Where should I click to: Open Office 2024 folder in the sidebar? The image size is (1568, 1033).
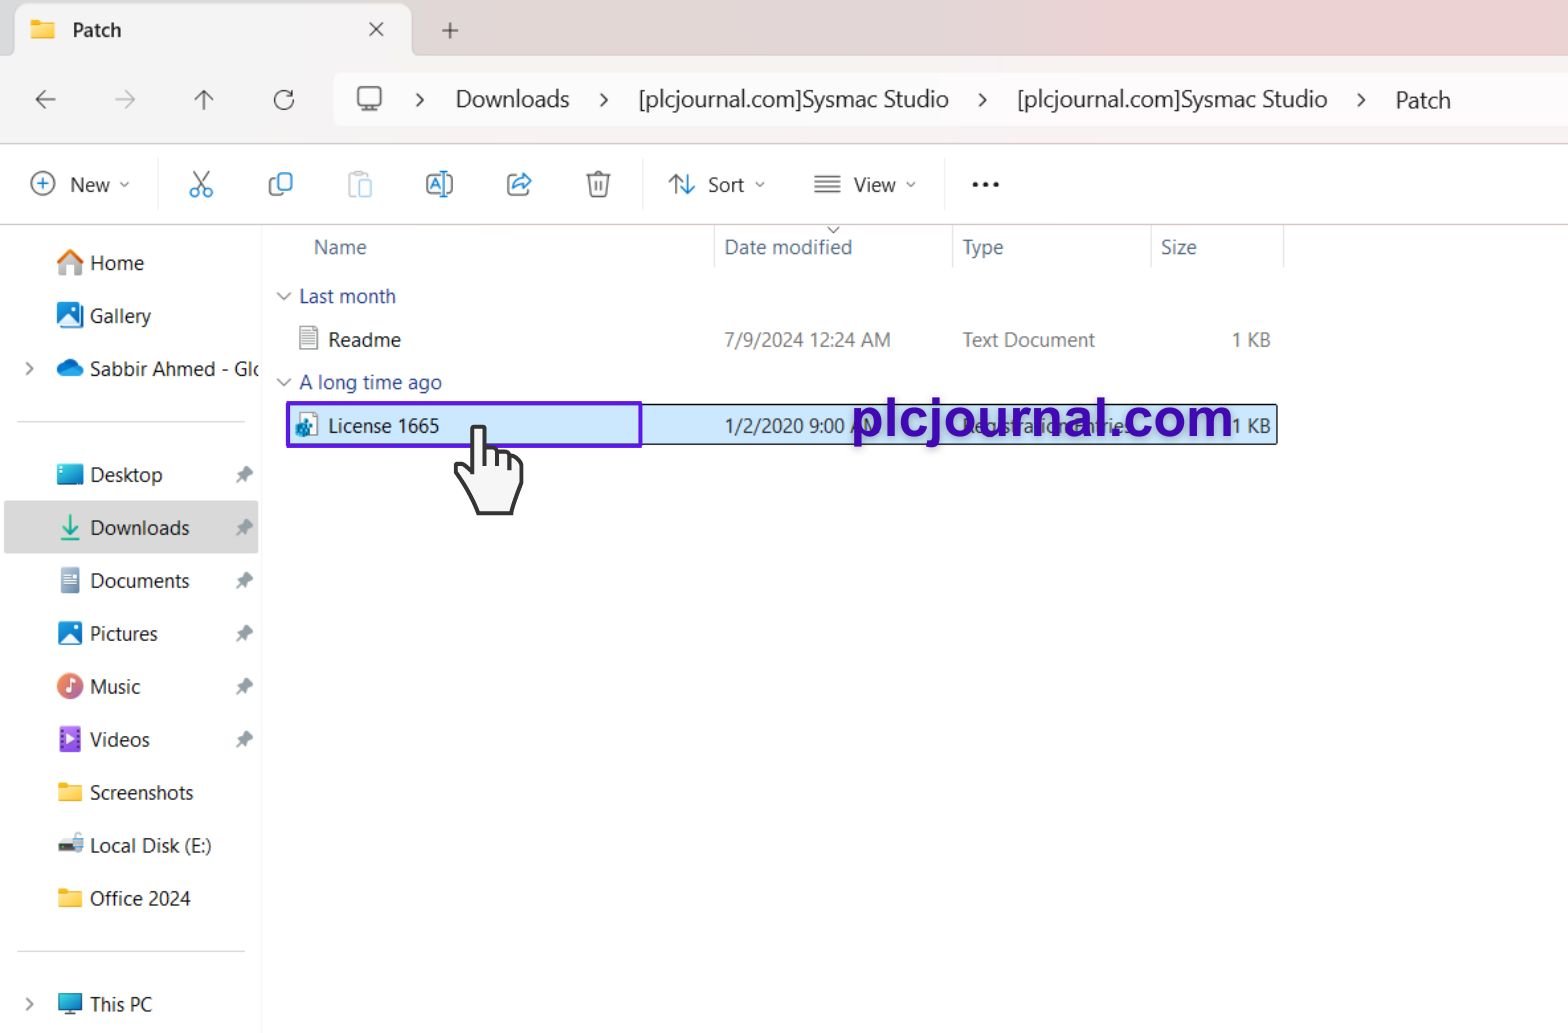coord(139,898)
